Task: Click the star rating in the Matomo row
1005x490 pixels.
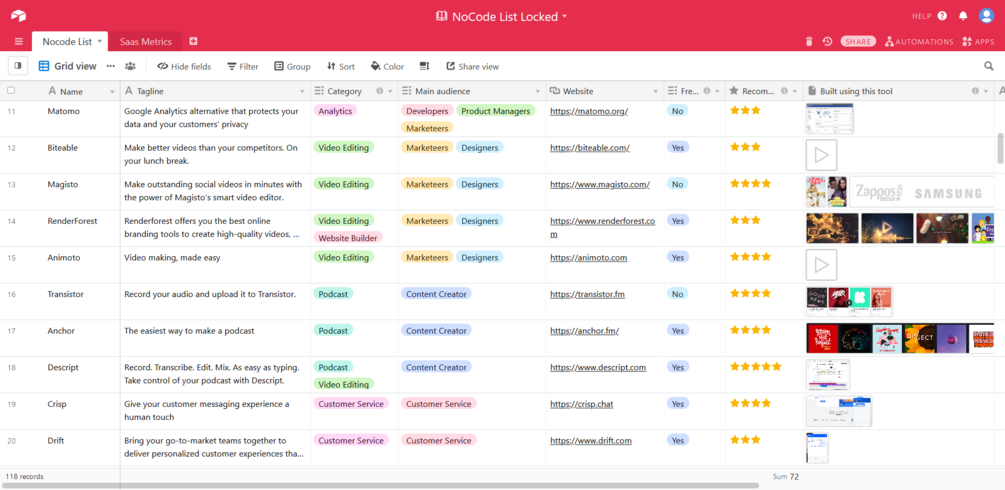Action: tap(745, 110)
